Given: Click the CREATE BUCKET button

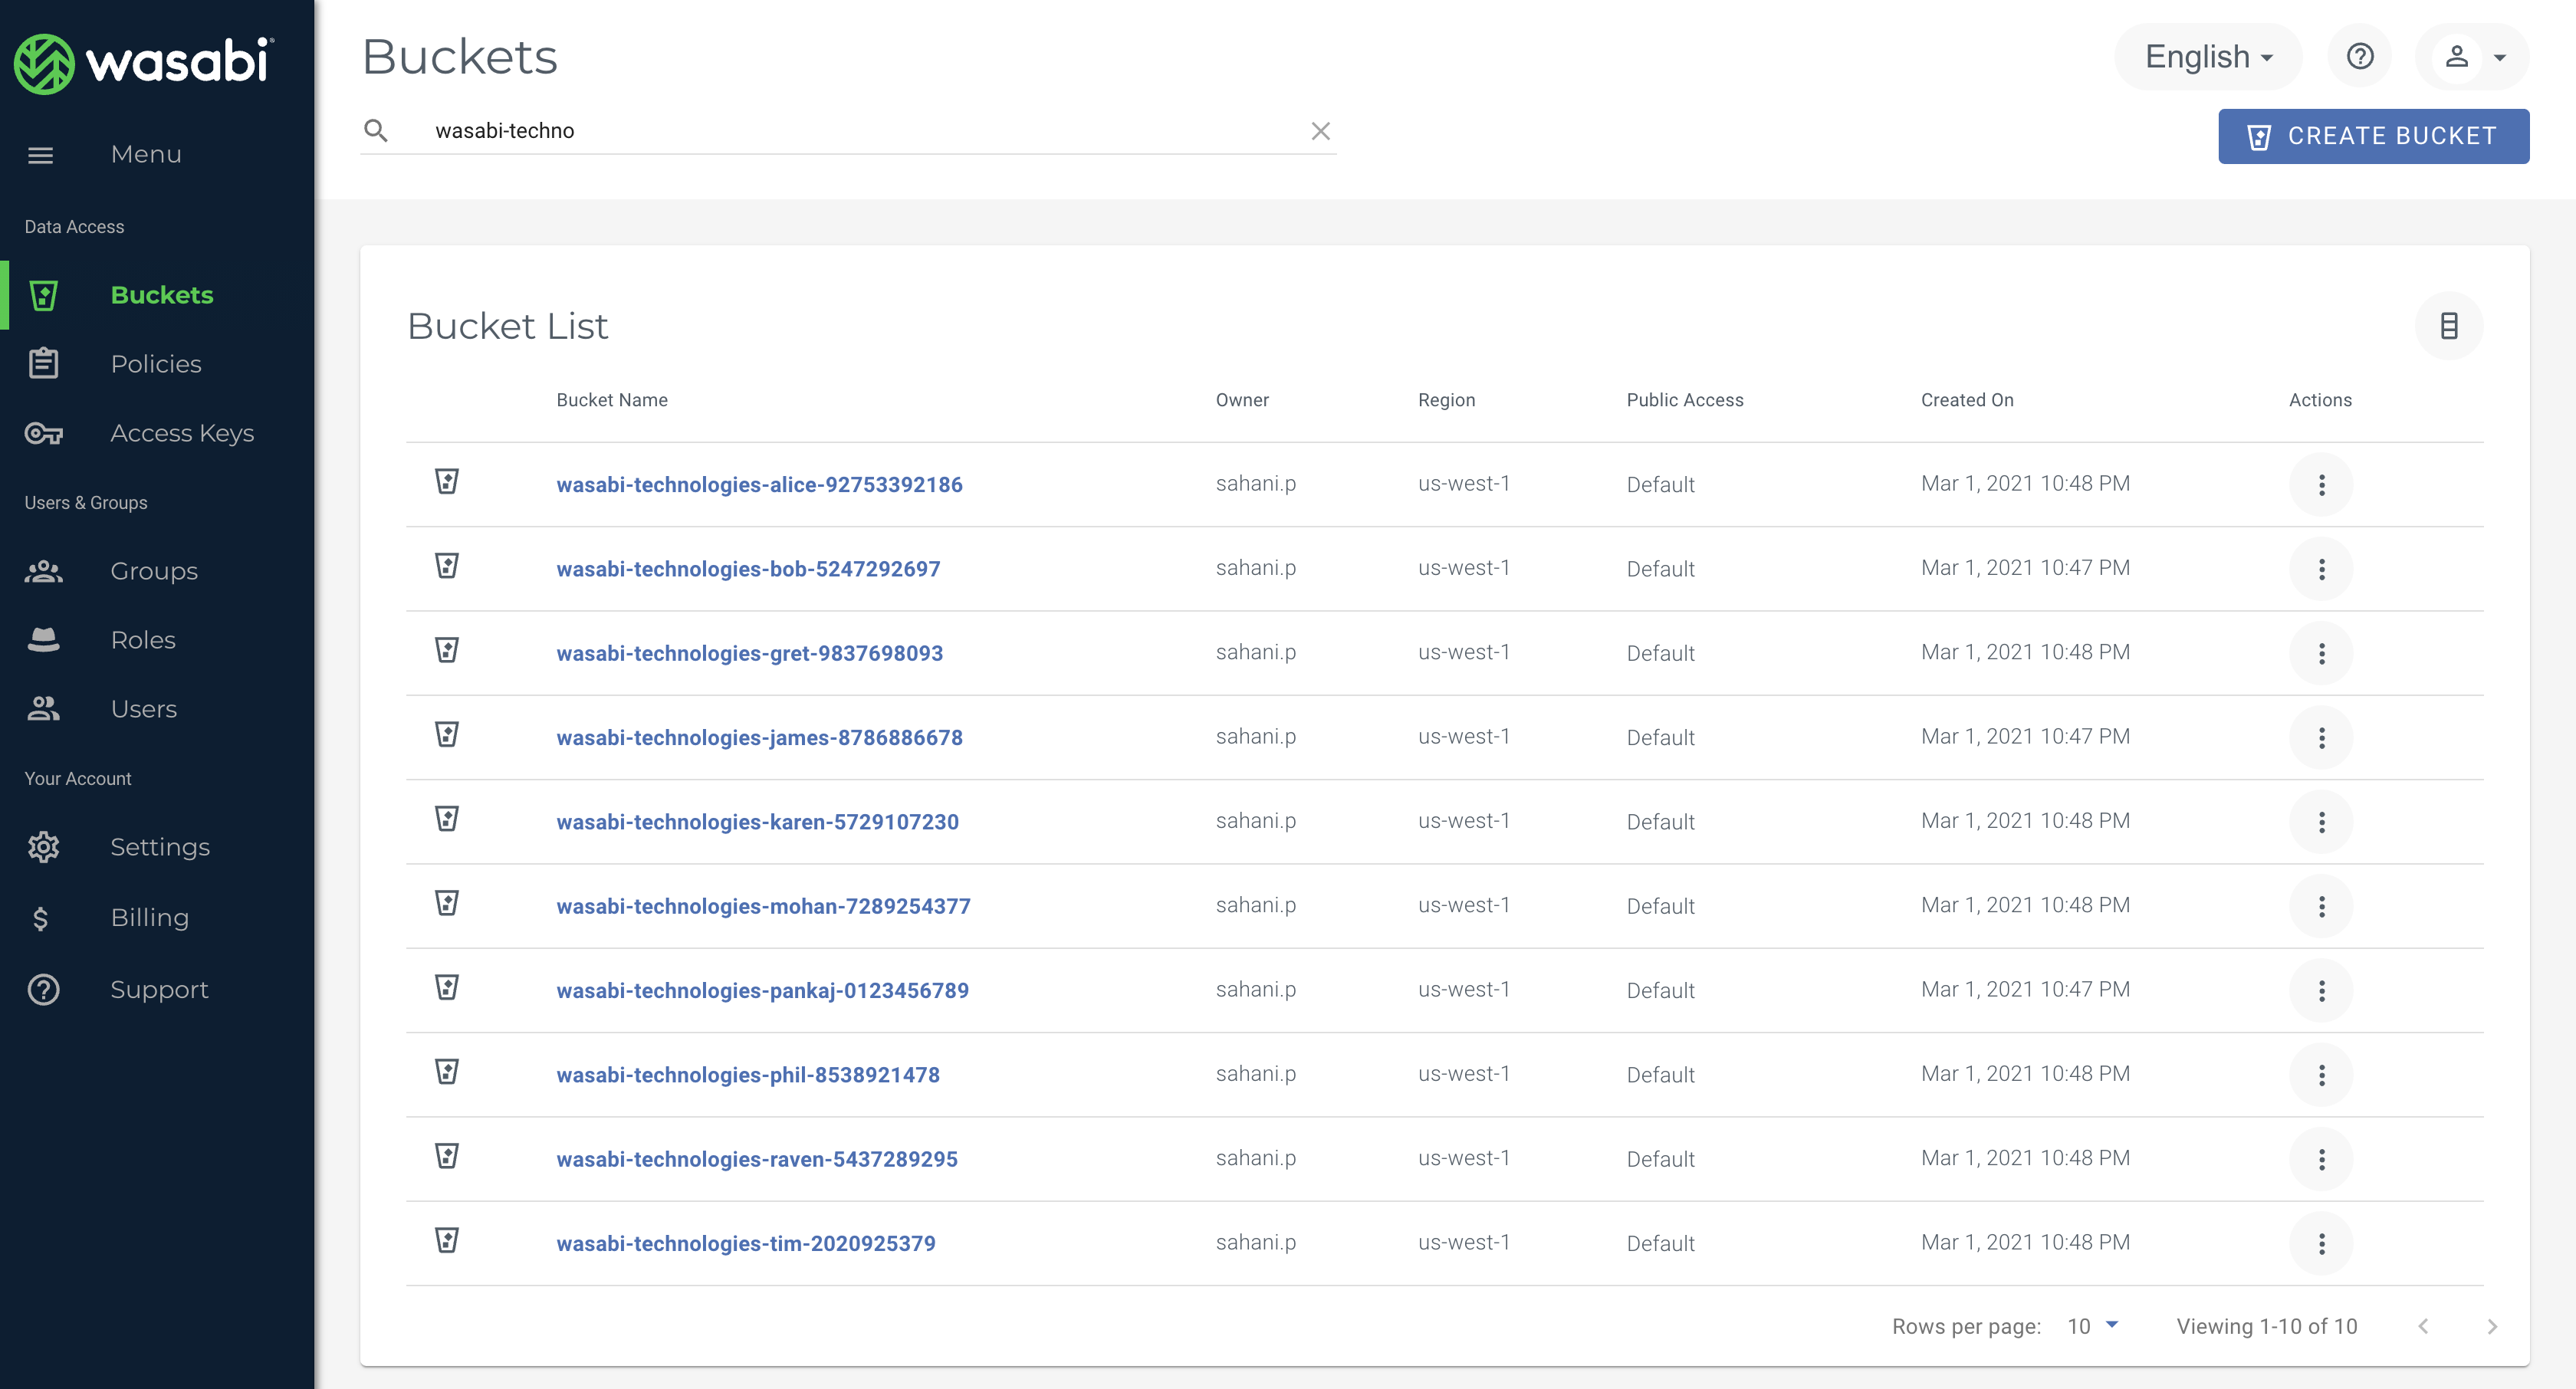Looking at the screenshot, I should click(x=2373, y=136).
